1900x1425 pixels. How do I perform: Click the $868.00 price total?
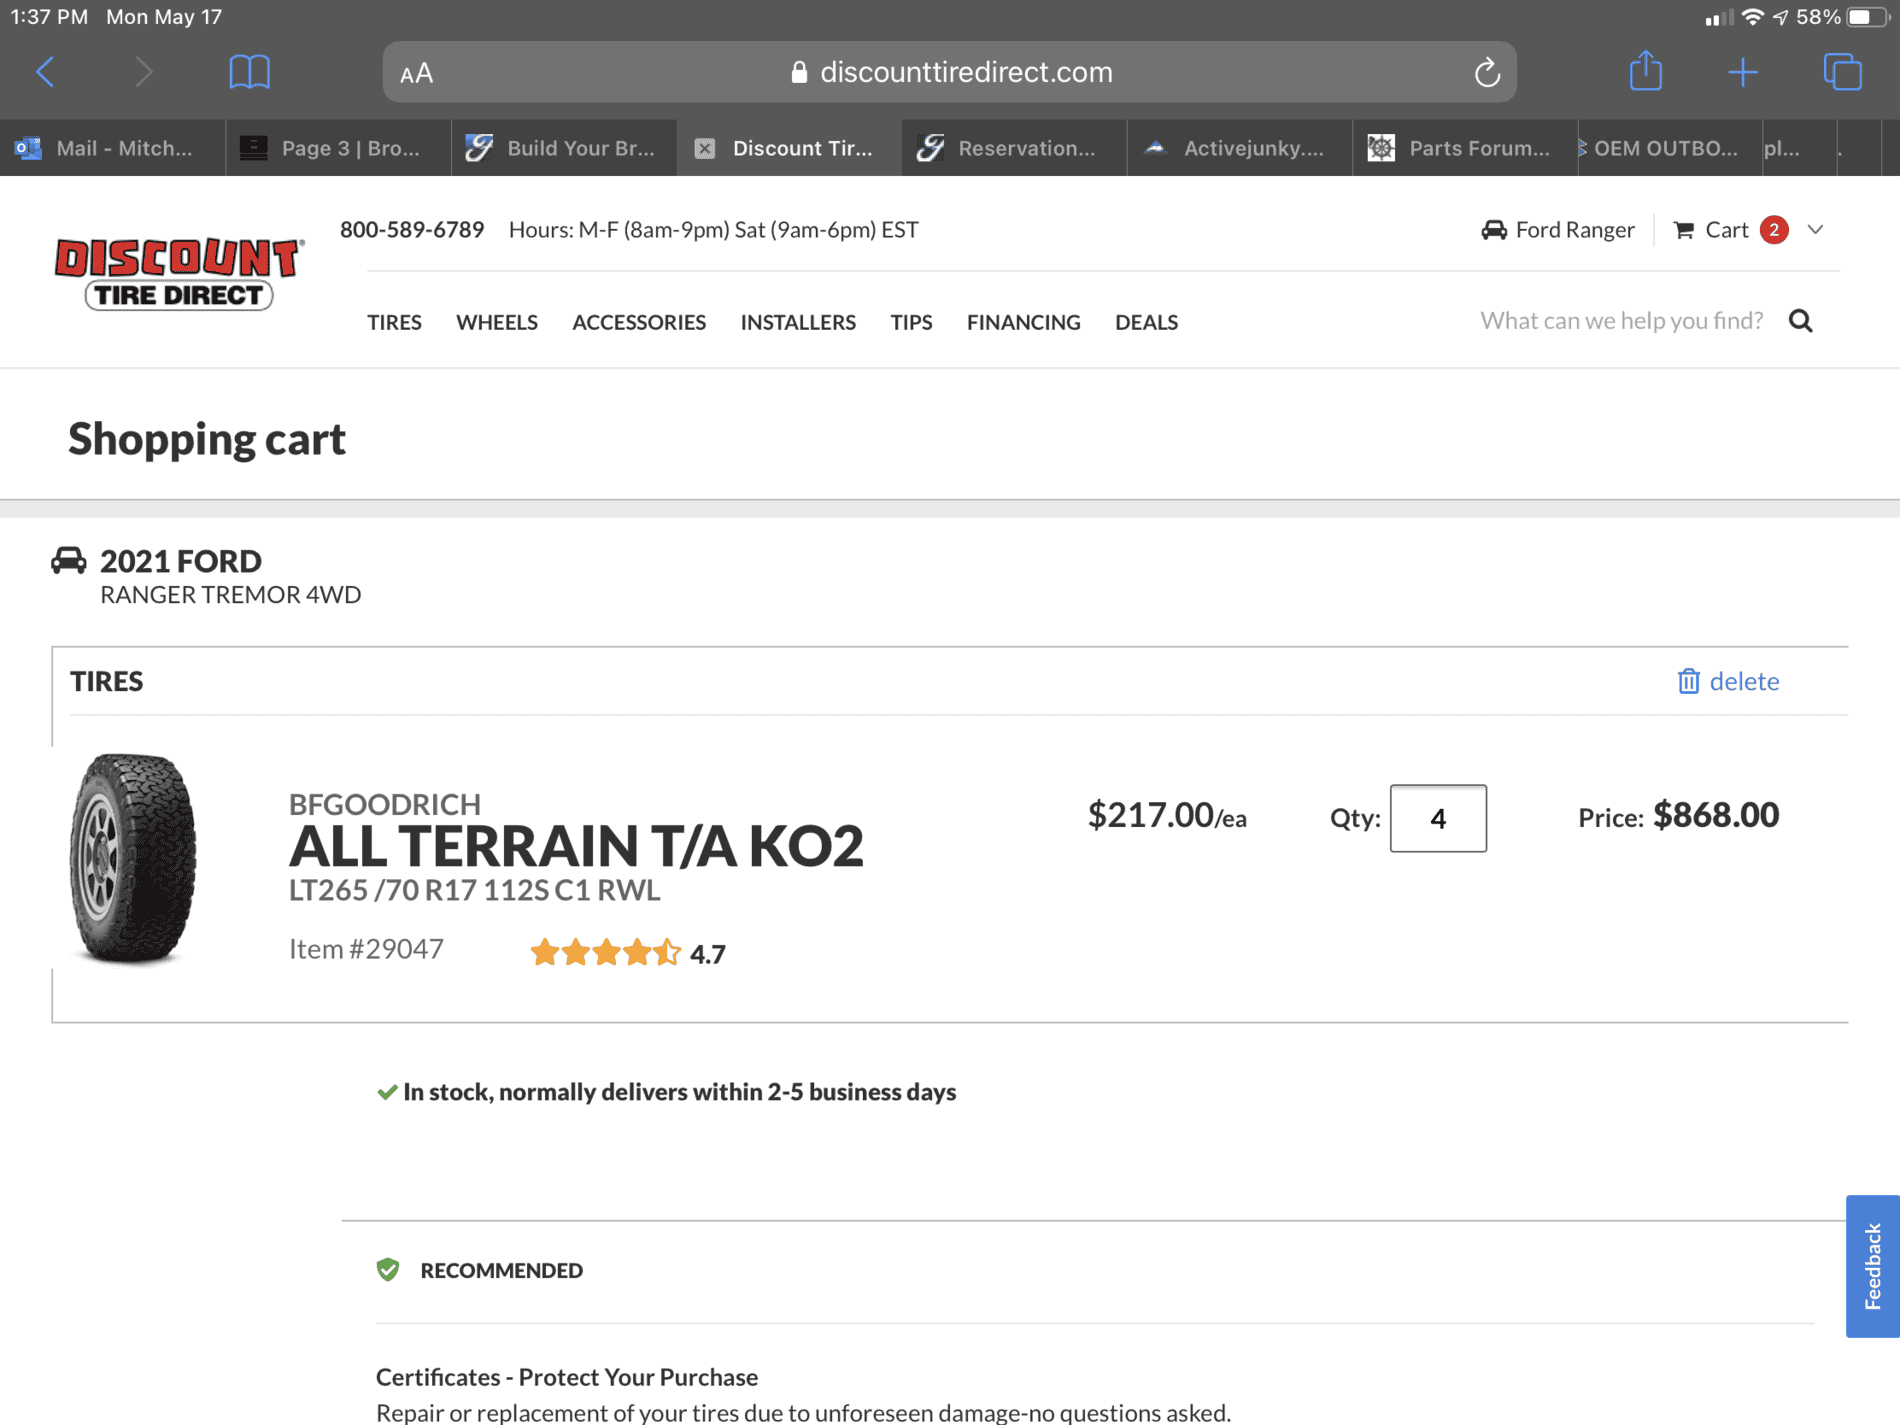click(1715, 815)
